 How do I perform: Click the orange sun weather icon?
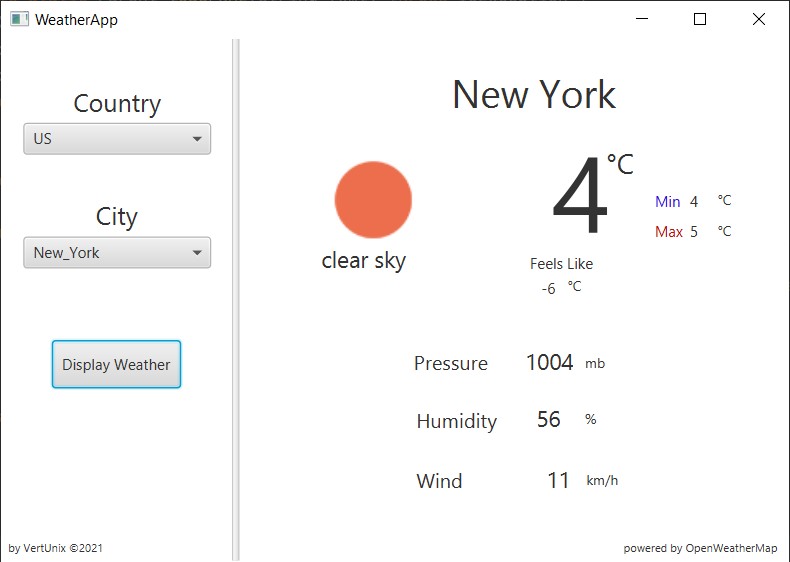[x=373, y=200]
